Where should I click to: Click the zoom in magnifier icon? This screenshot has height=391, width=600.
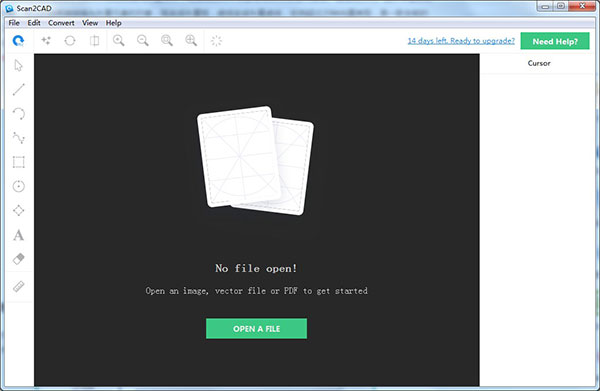point(119,41)
